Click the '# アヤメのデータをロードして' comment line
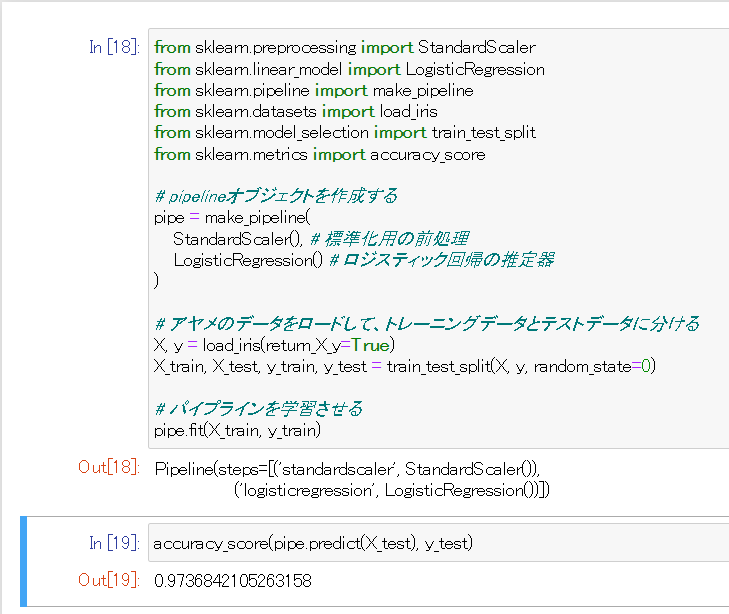Image resolution: width=729 pixels, height=614 pixels. click(x=427, y=324)
